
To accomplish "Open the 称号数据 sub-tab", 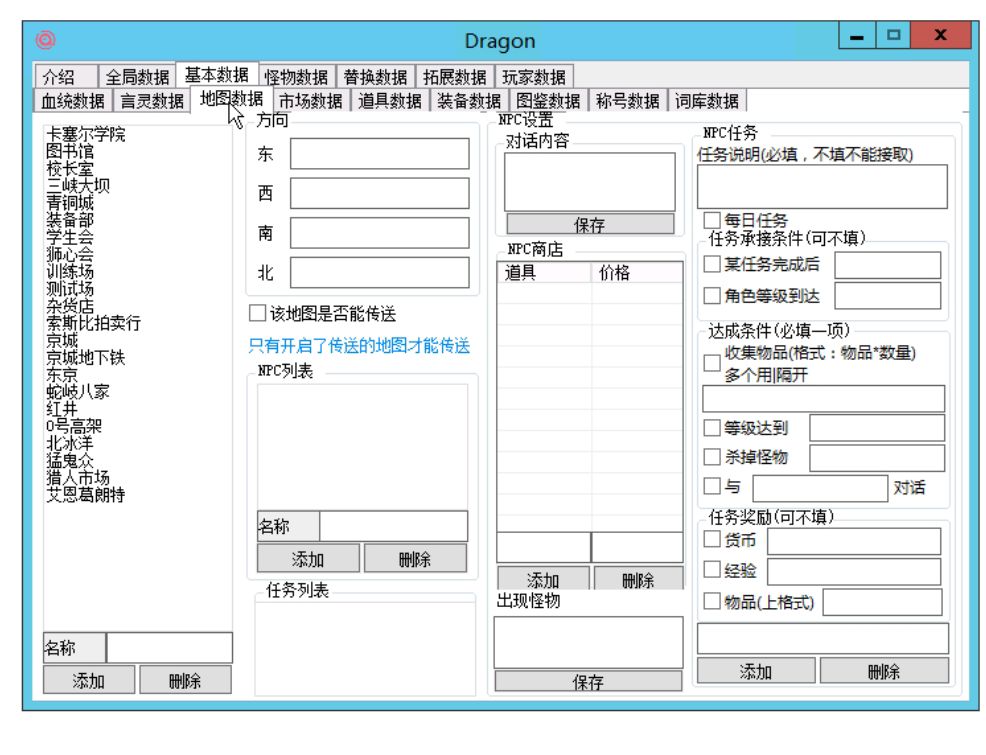I will 628,101.
